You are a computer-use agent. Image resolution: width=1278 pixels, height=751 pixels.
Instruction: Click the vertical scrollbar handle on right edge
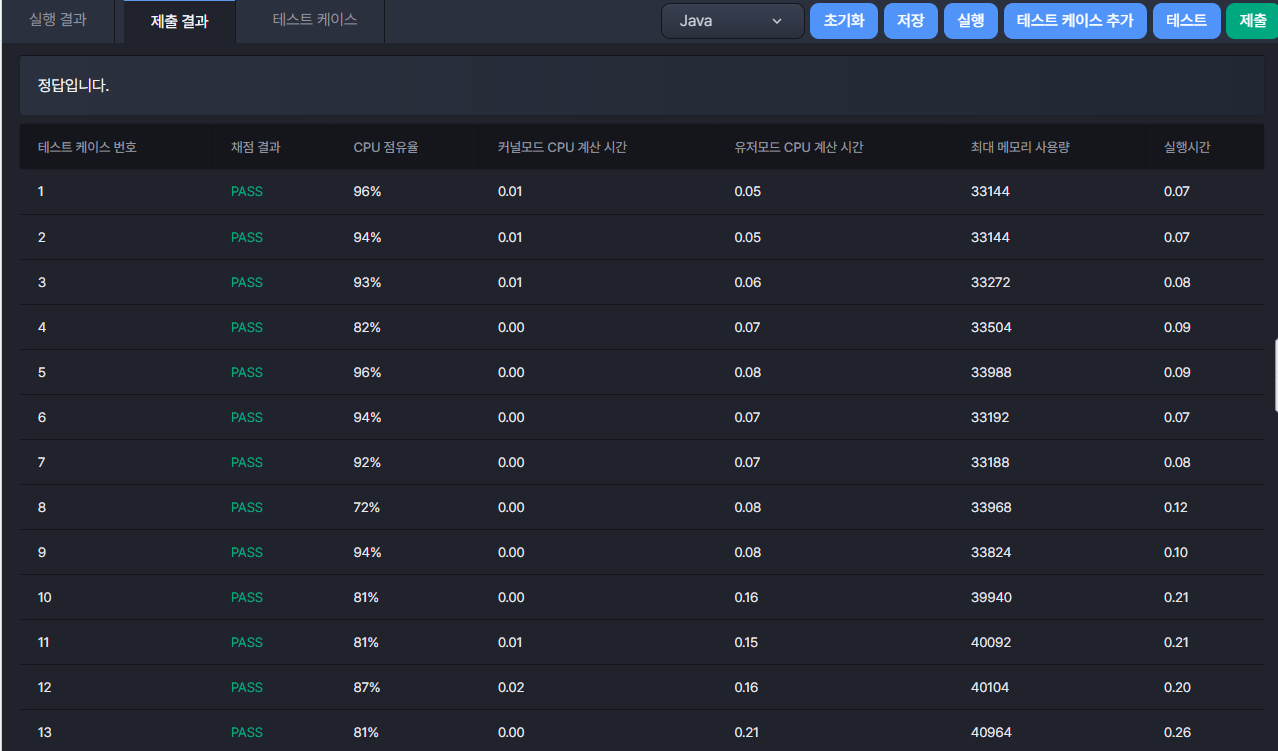click(x=1275, y=376)
